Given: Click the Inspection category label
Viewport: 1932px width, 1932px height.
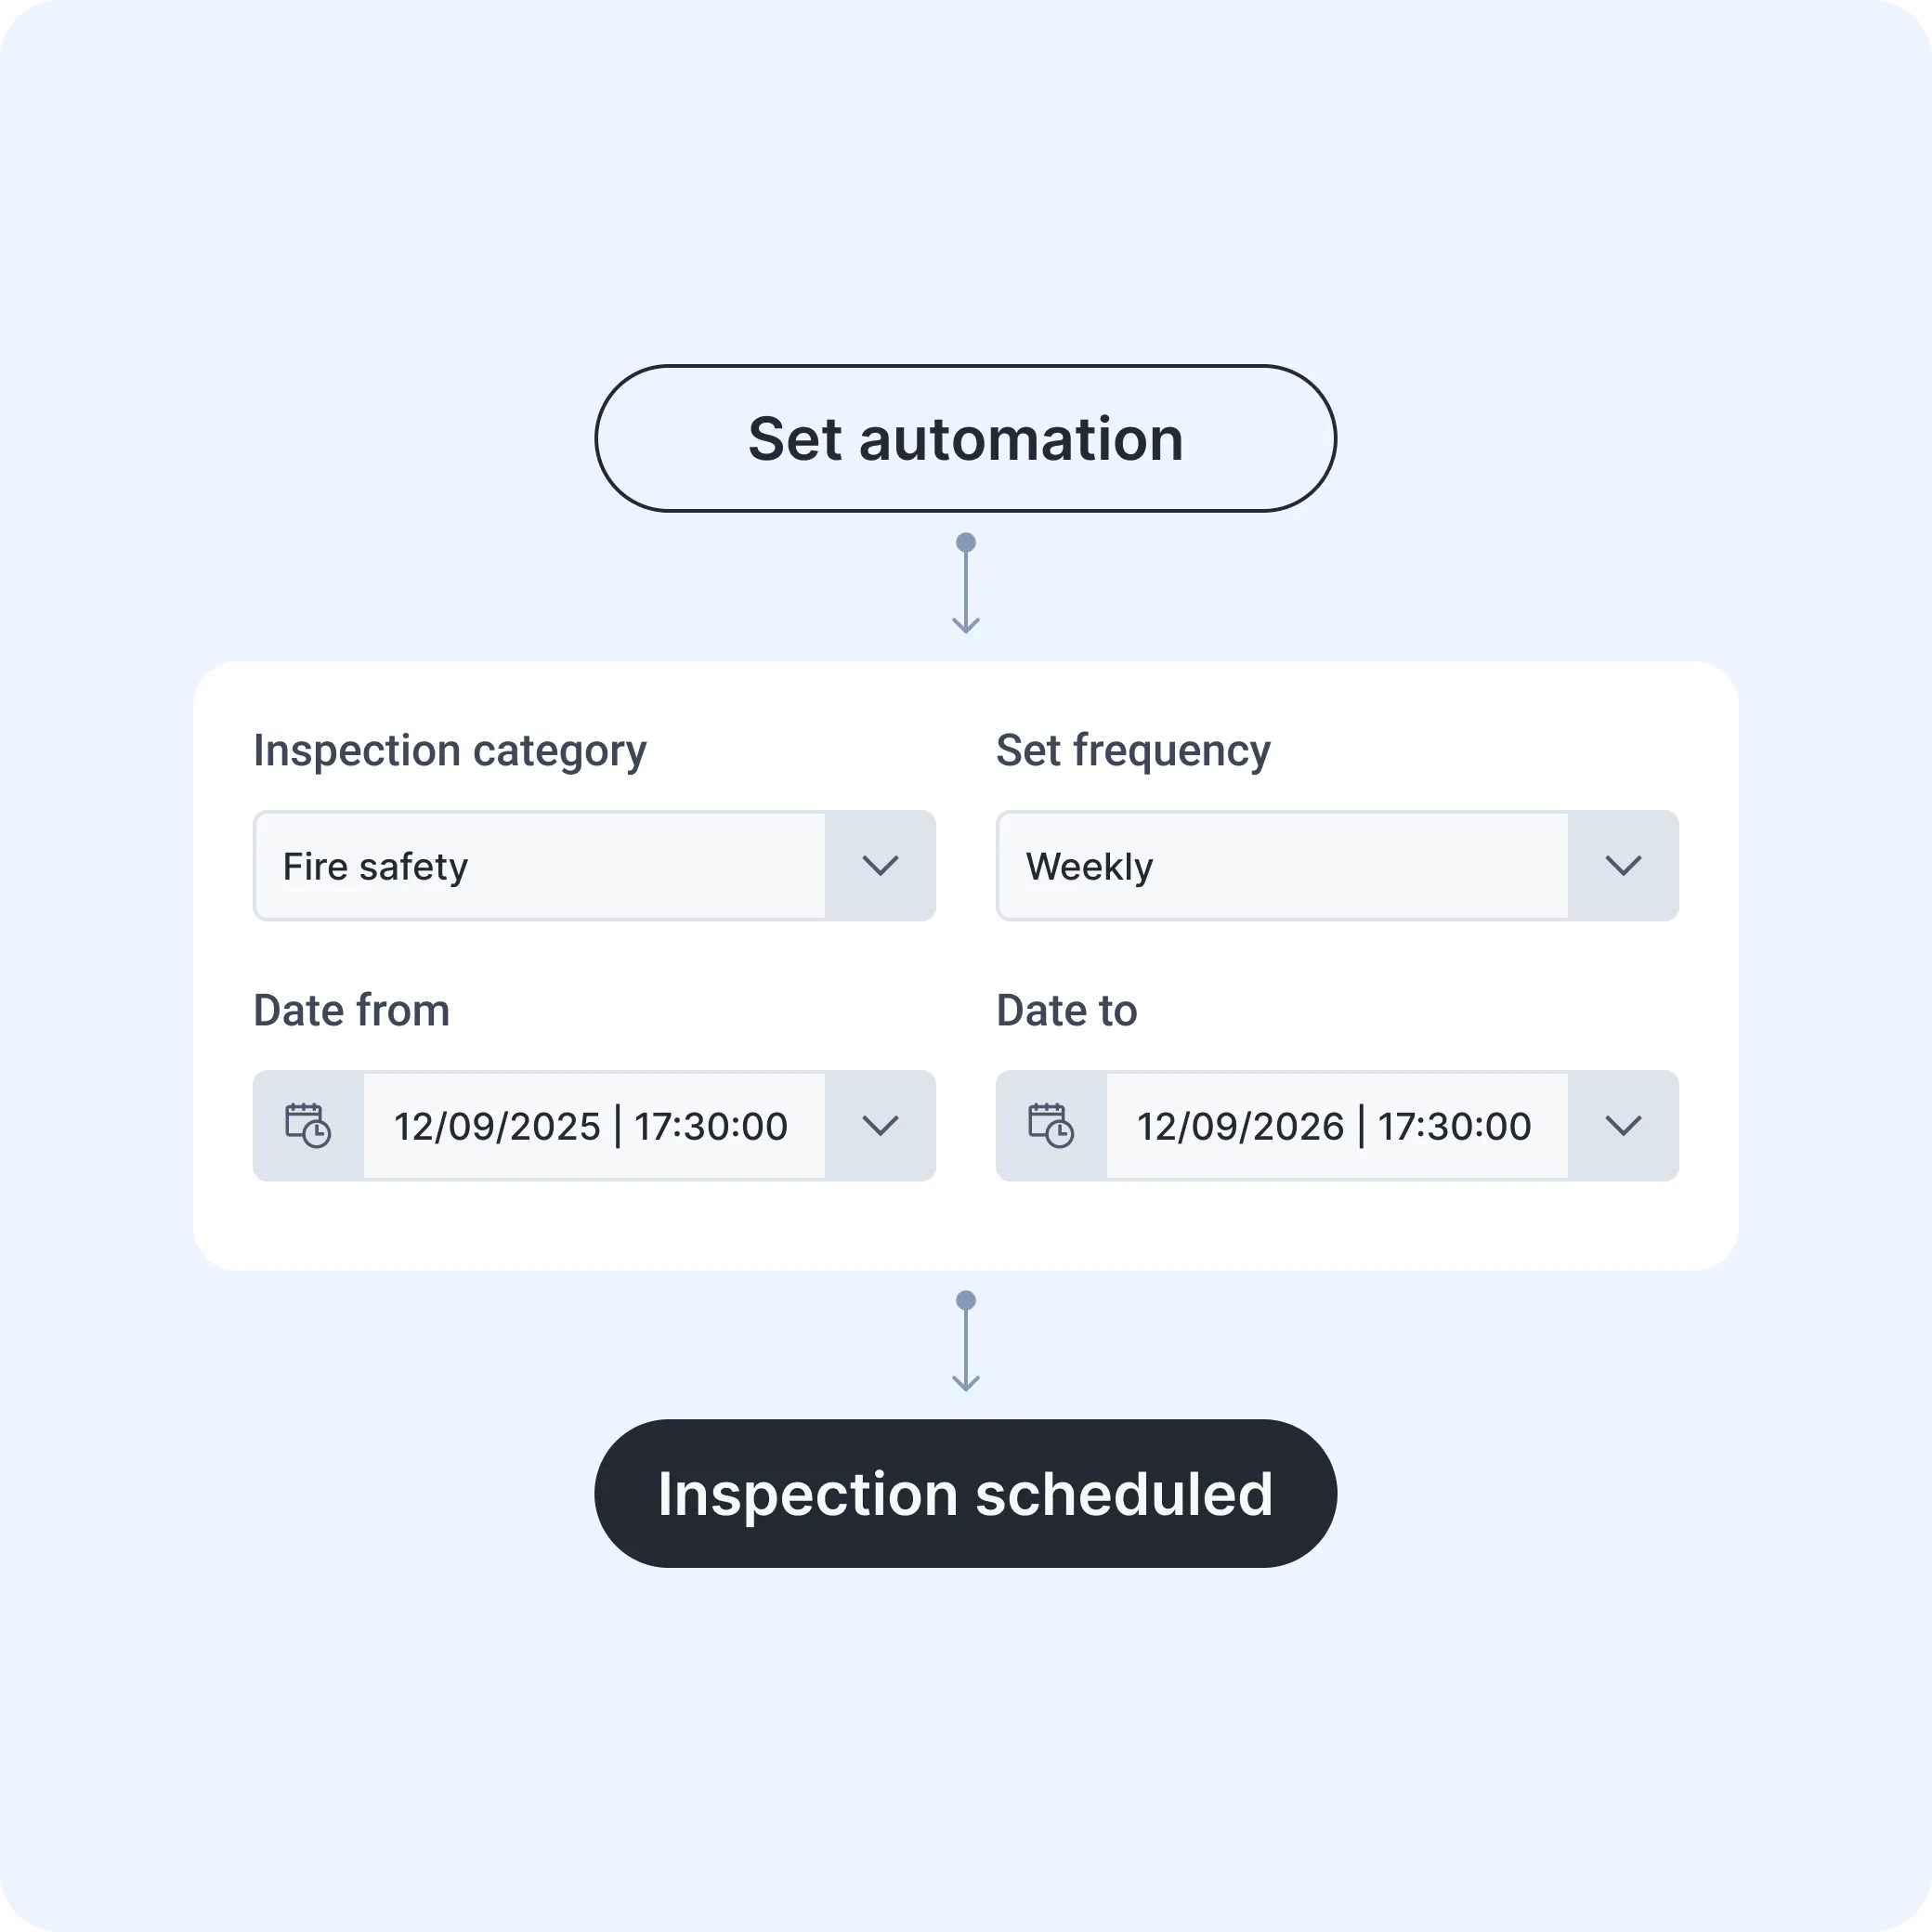Looking at the screenshot, I should (x=450, y=751).
